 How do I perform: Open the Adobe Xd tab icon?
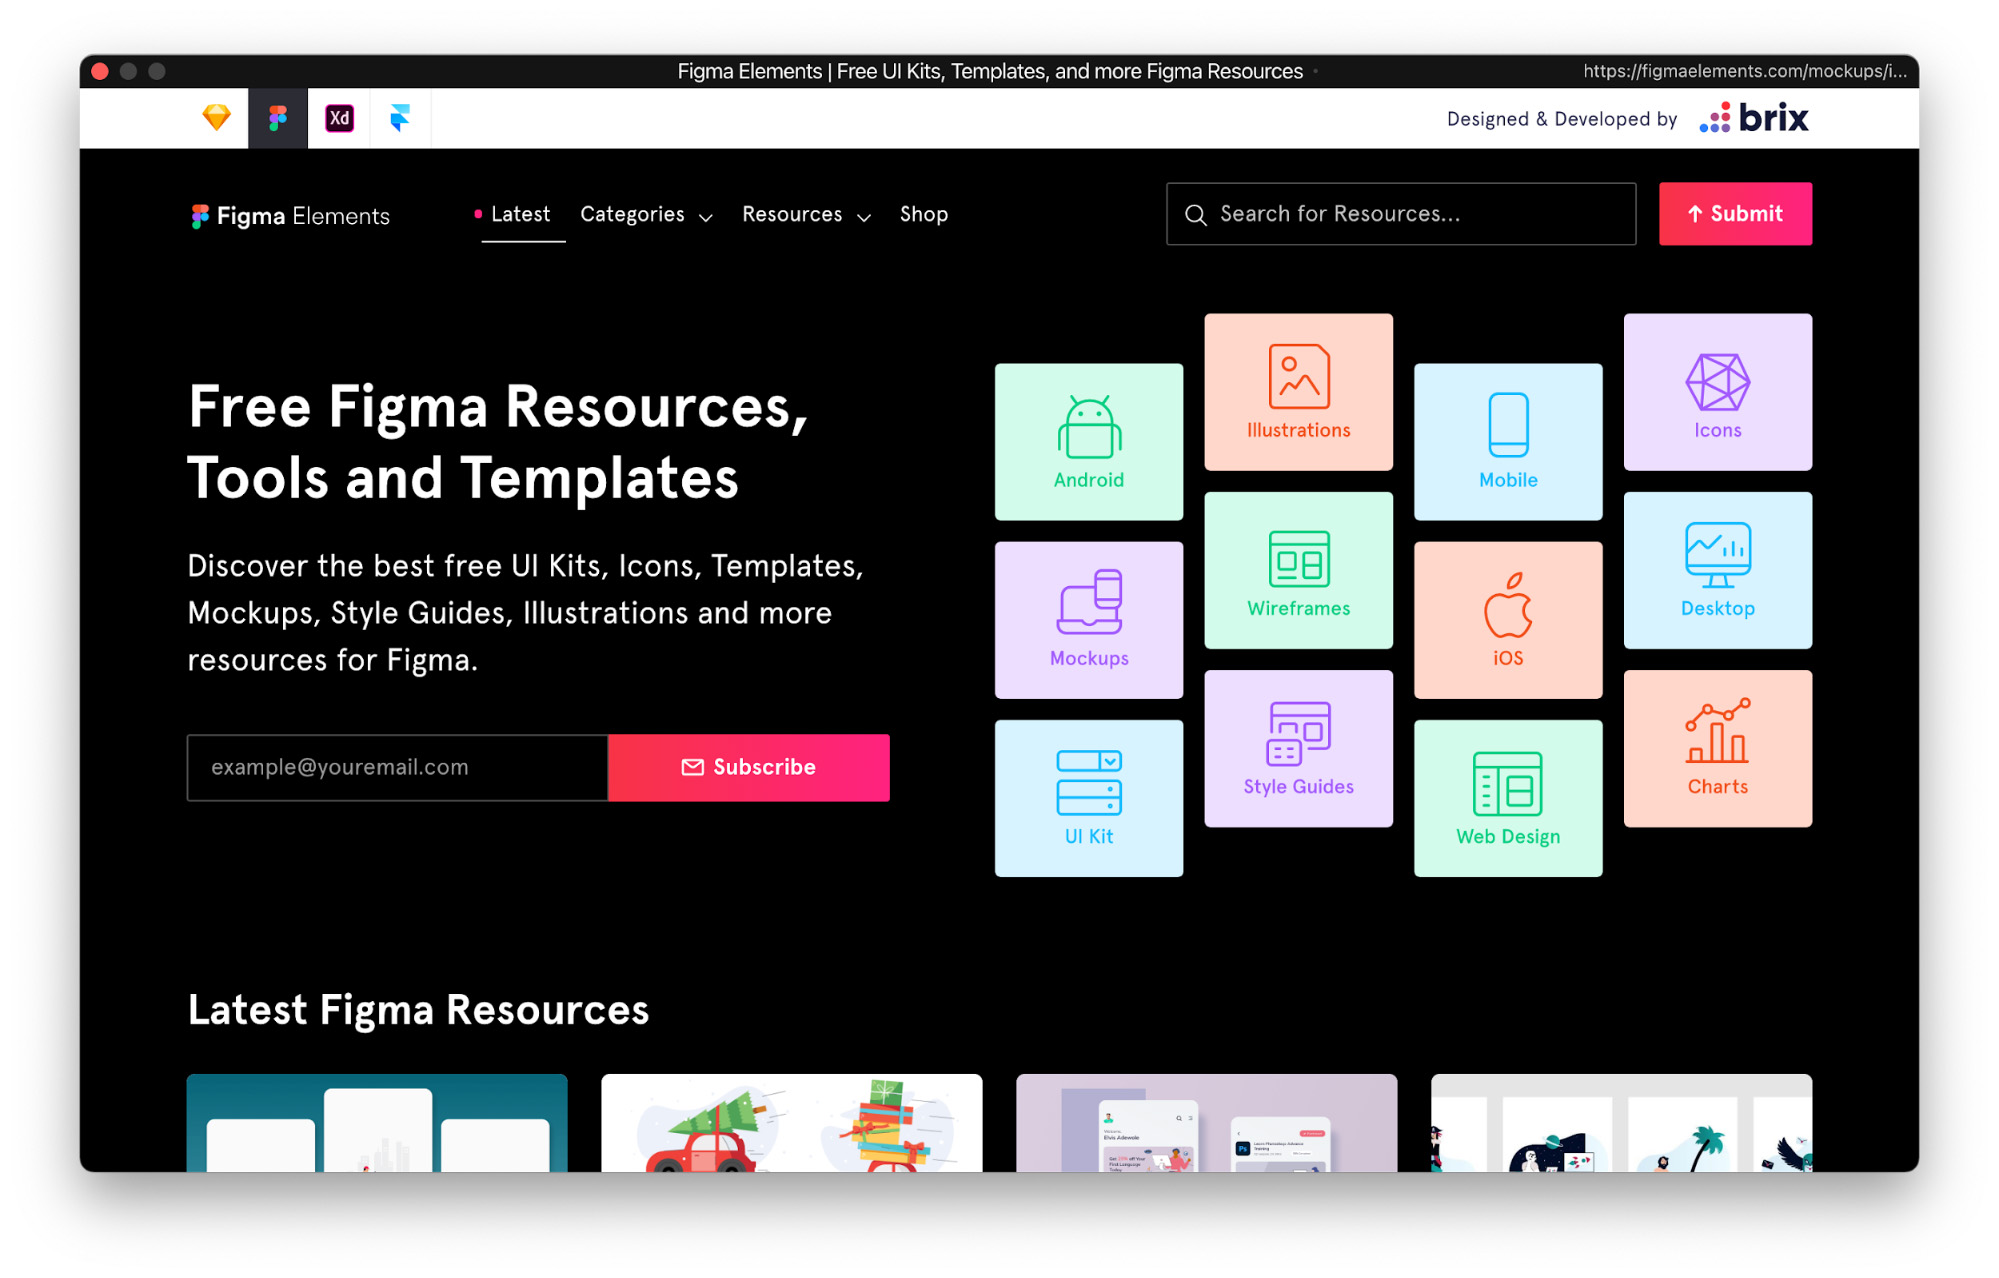339,118
